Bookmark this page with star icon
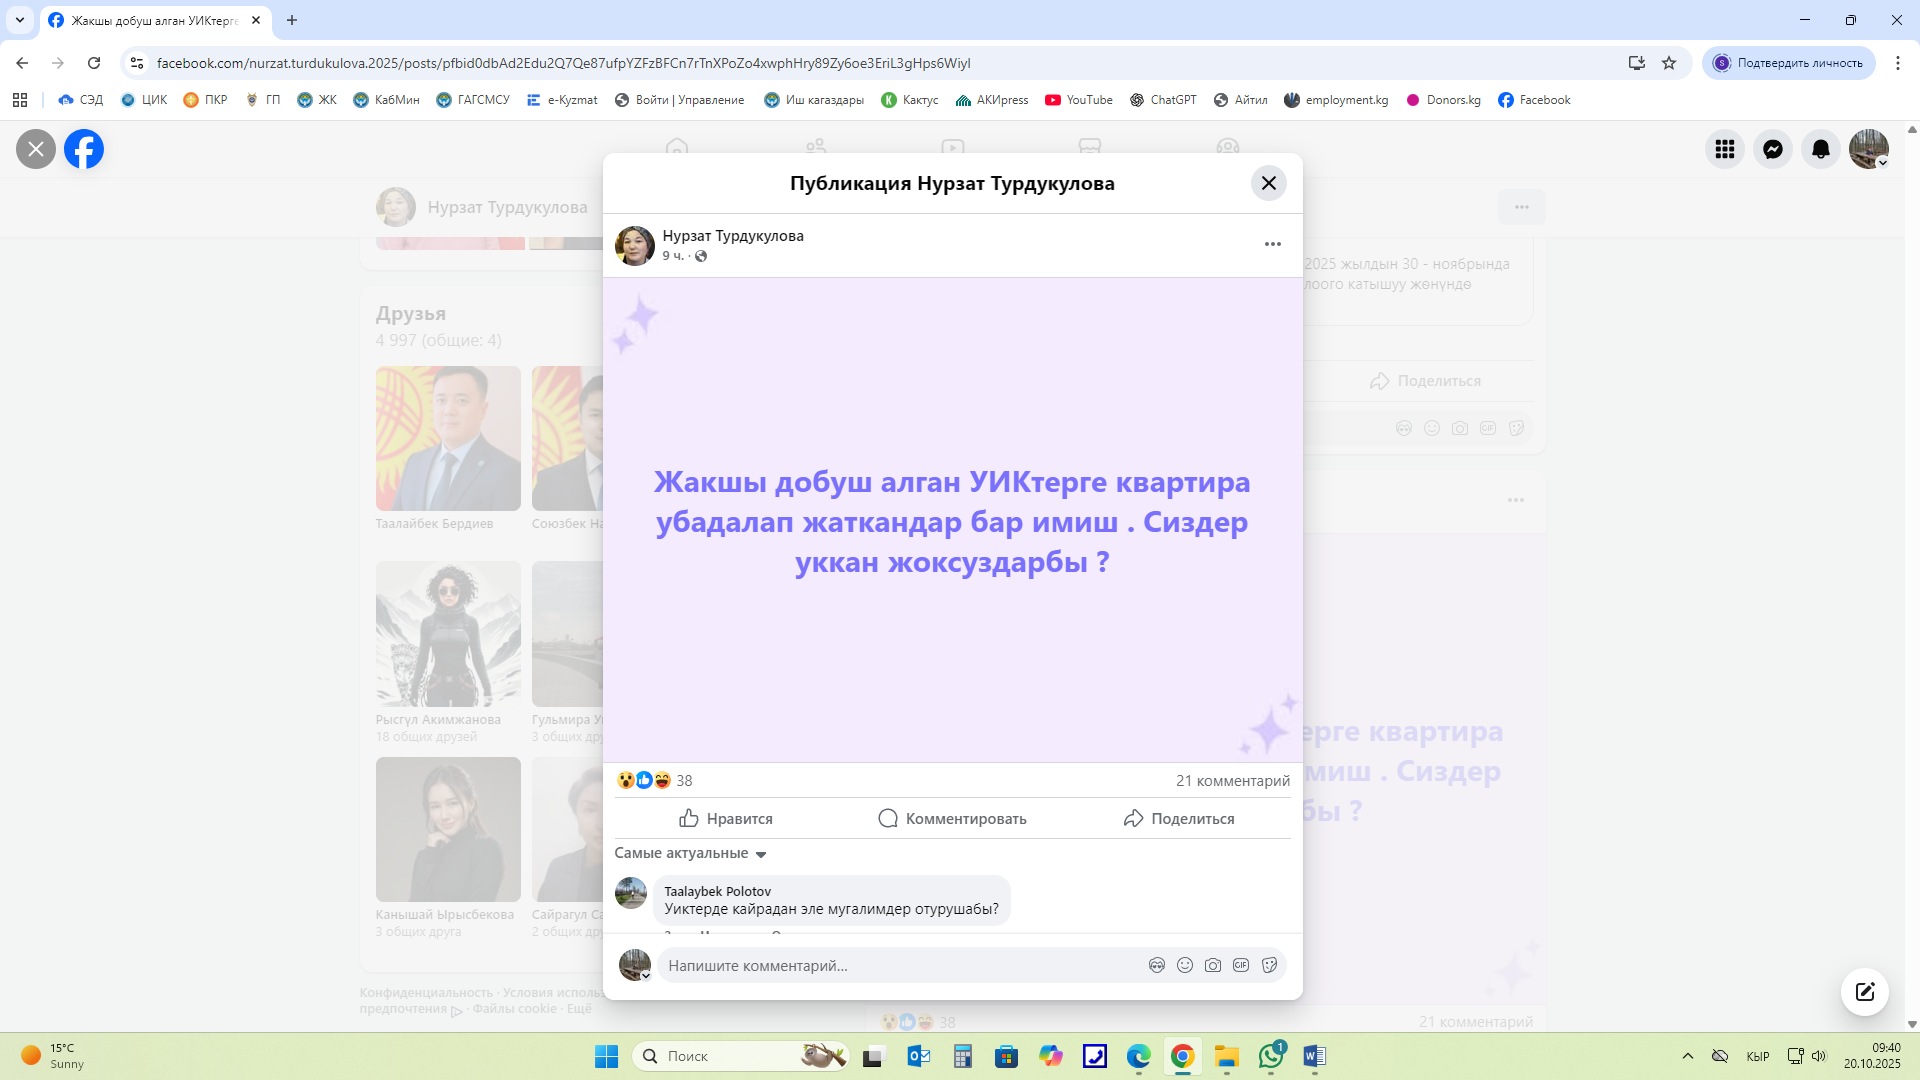 click(1668, 63)
